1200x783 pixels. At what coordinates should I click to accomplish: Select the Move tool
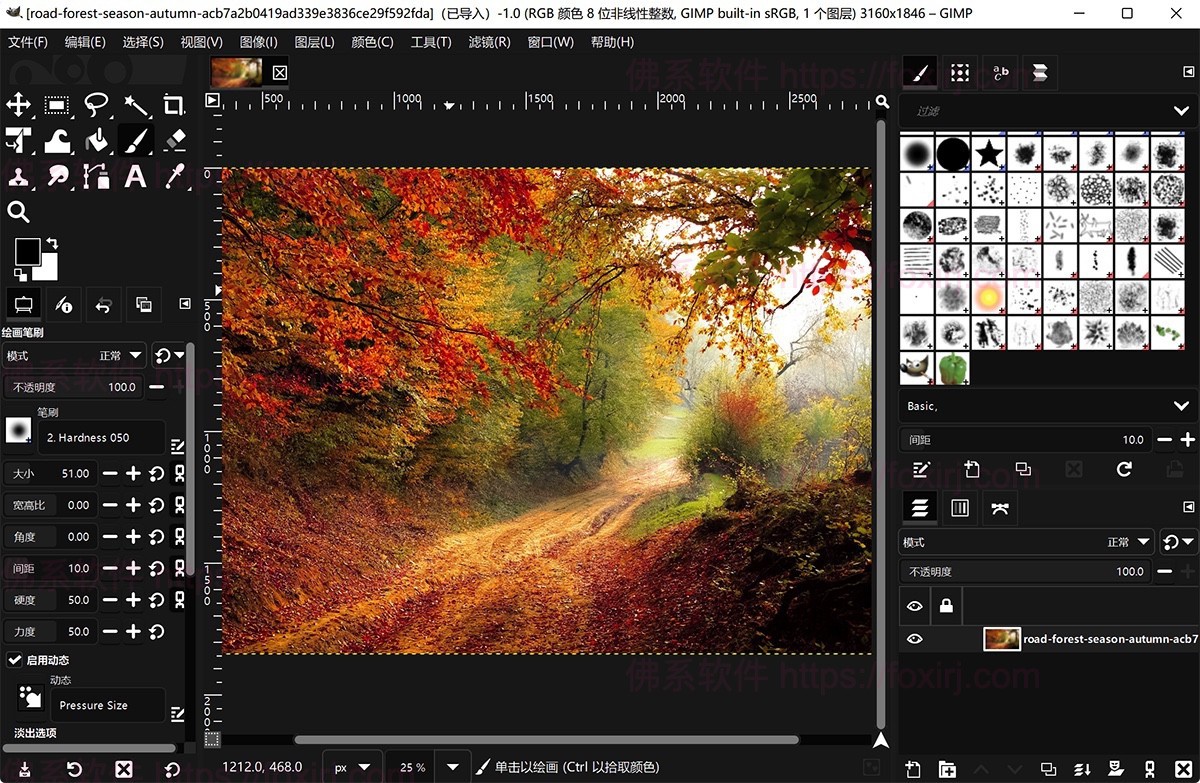tap(20, 105)
